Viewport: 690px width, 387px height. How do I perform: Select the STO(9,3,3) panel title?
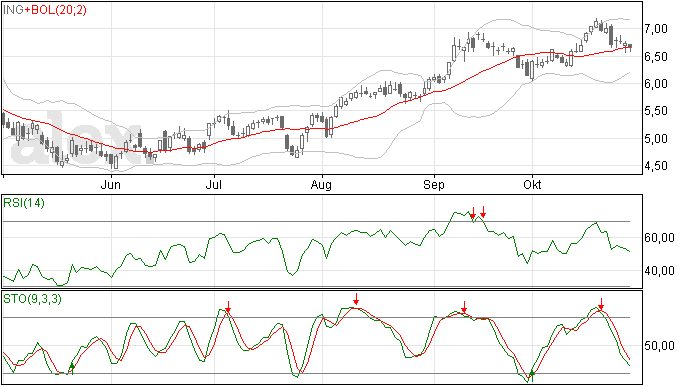pos(33,299)
